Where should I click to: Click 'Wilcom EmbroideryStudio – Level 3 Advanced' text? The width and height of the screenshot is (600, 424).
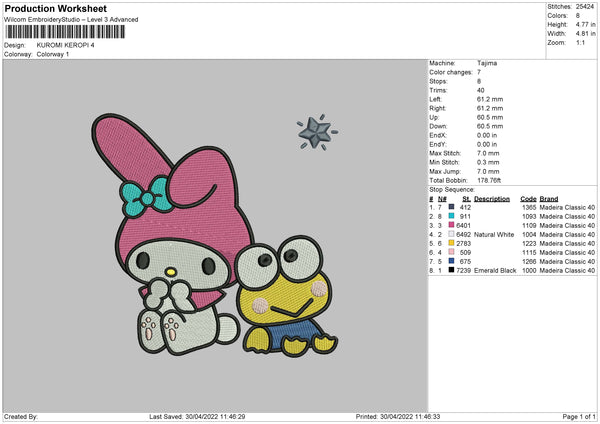pyautogui.click(x=71, y=20)
